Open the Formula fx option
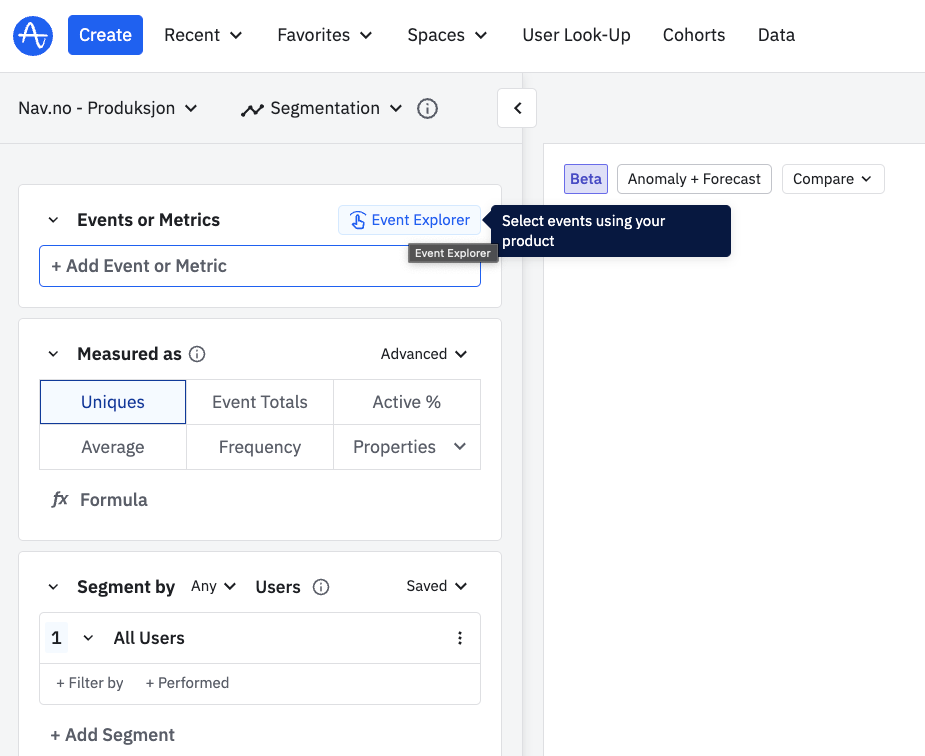This screenshot has height=756, width=925. (100, 499)
